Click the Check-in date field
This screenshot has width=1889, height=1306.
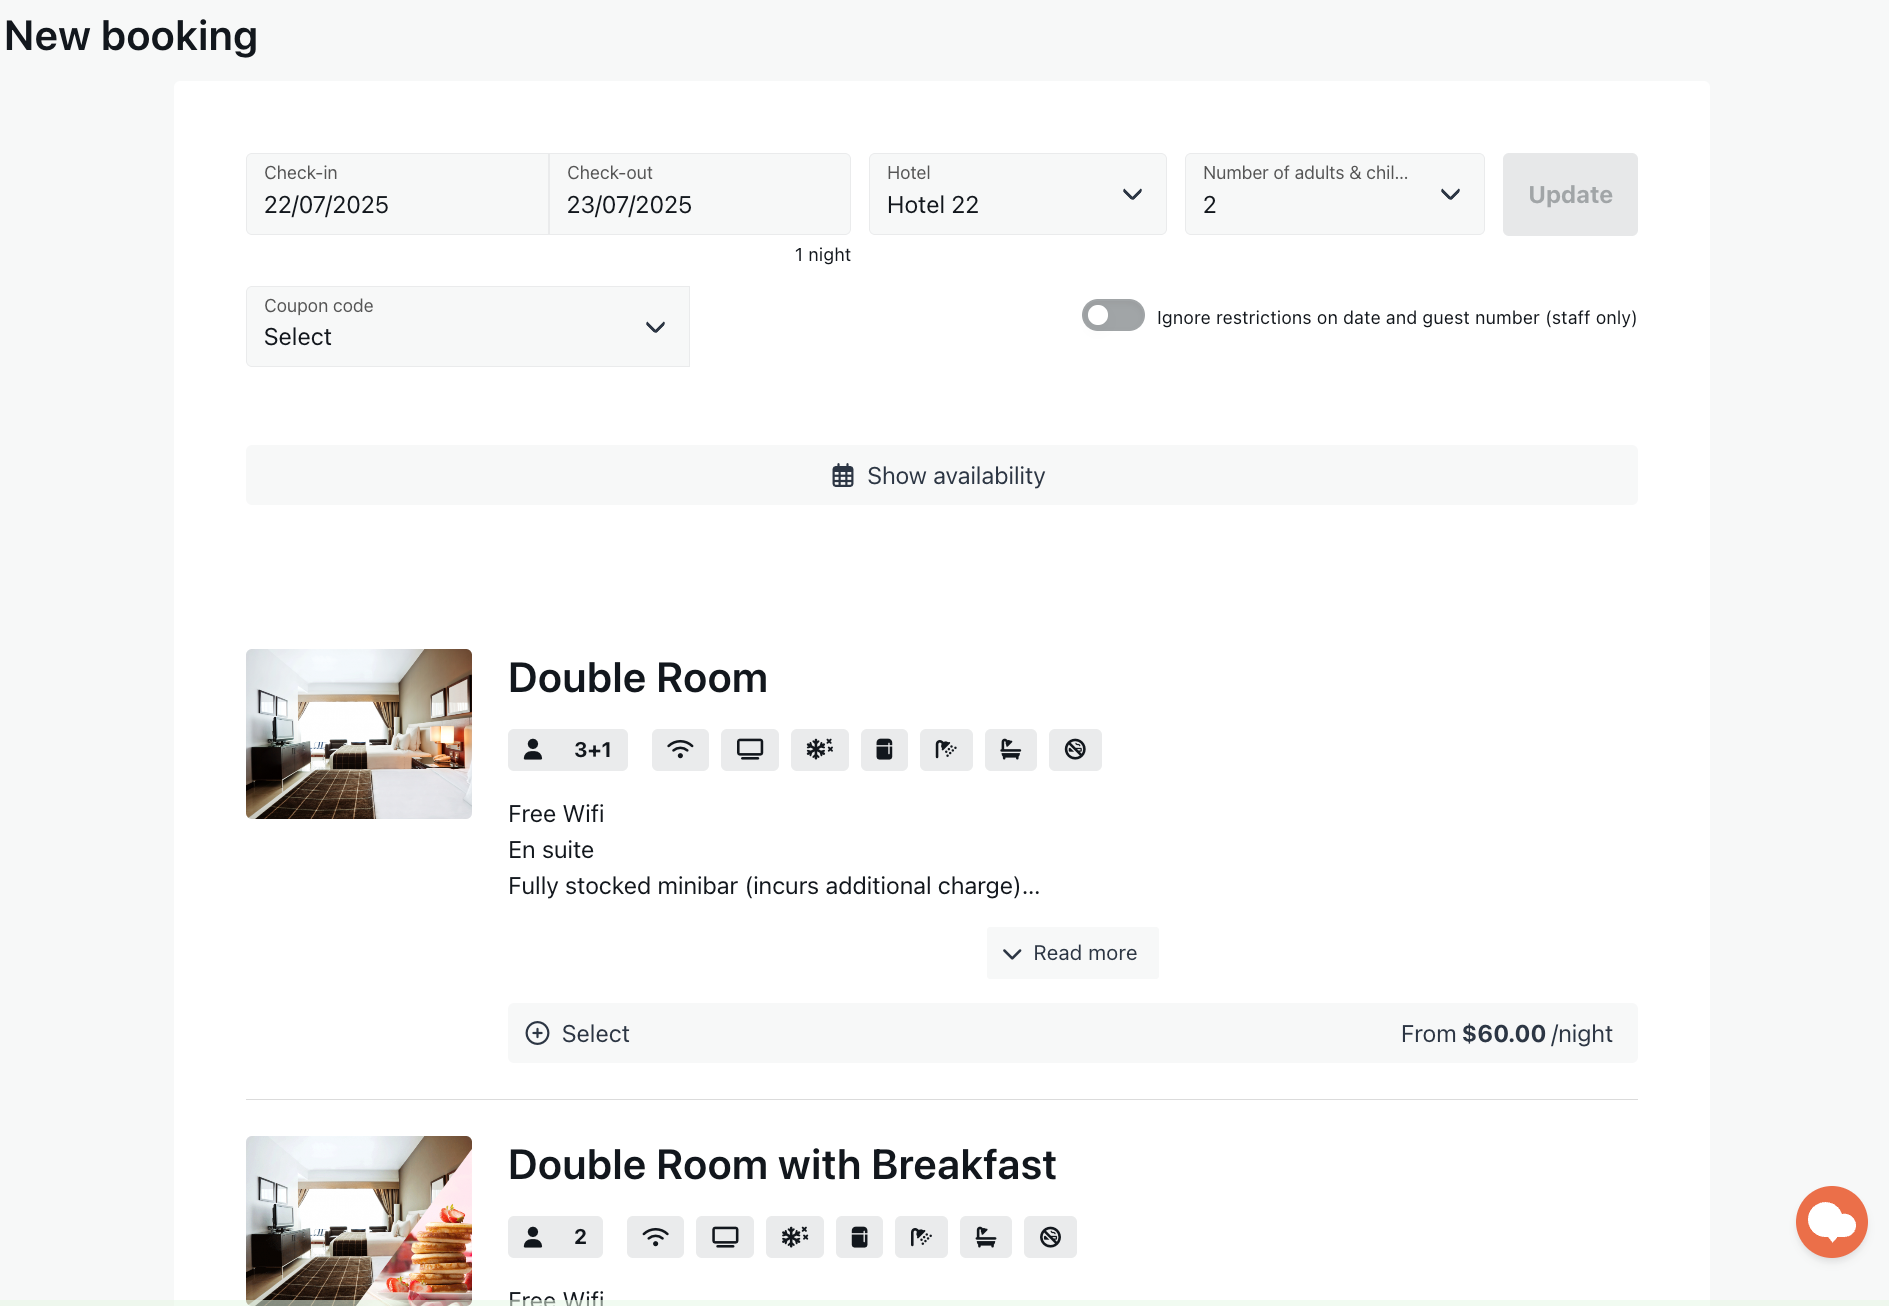pyautogui.click(x=397, y=194)
